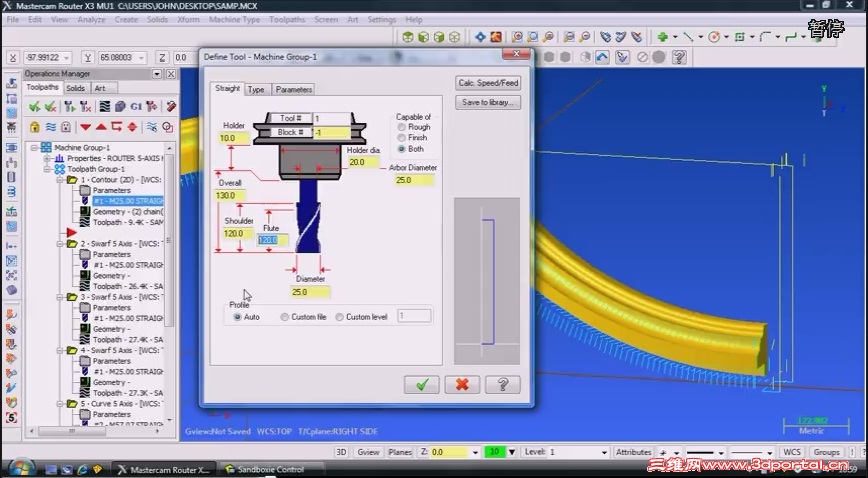Select Finish capability radio button
The image size is (868, 478).
pos(401,137)
